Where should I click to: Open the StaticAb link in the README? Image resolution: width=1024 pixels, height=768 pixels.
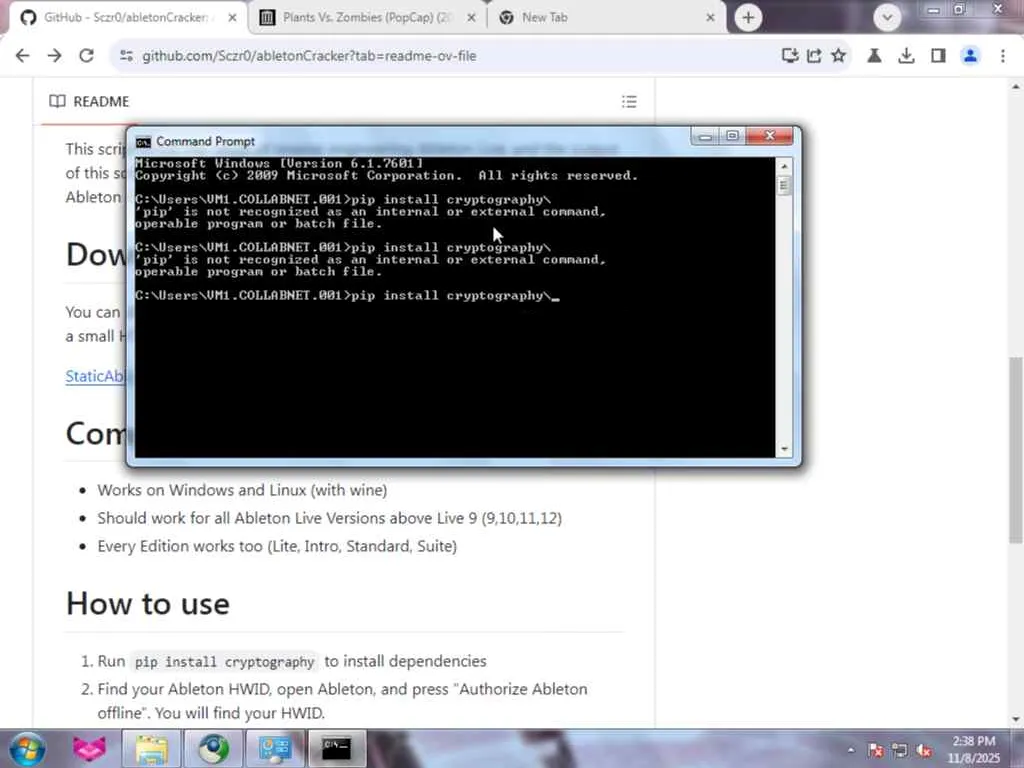[95, 376]
